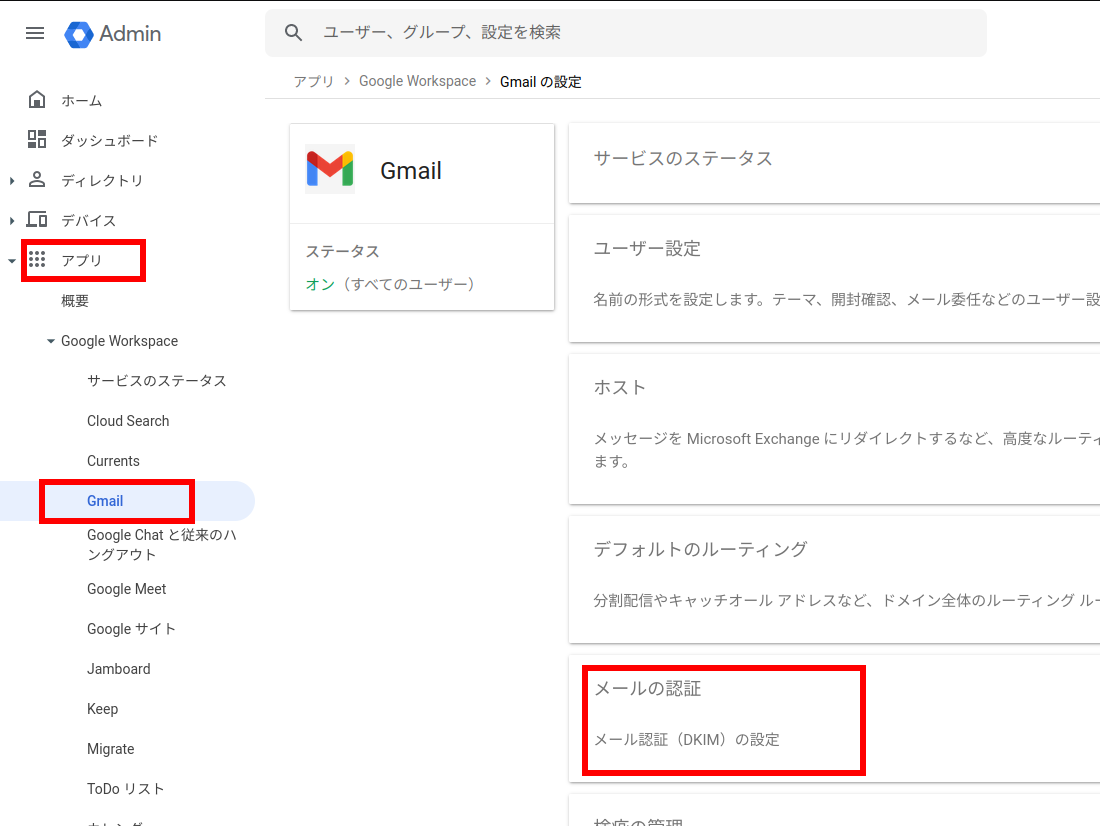Click the アプリ grid icon

click(37, 260)
